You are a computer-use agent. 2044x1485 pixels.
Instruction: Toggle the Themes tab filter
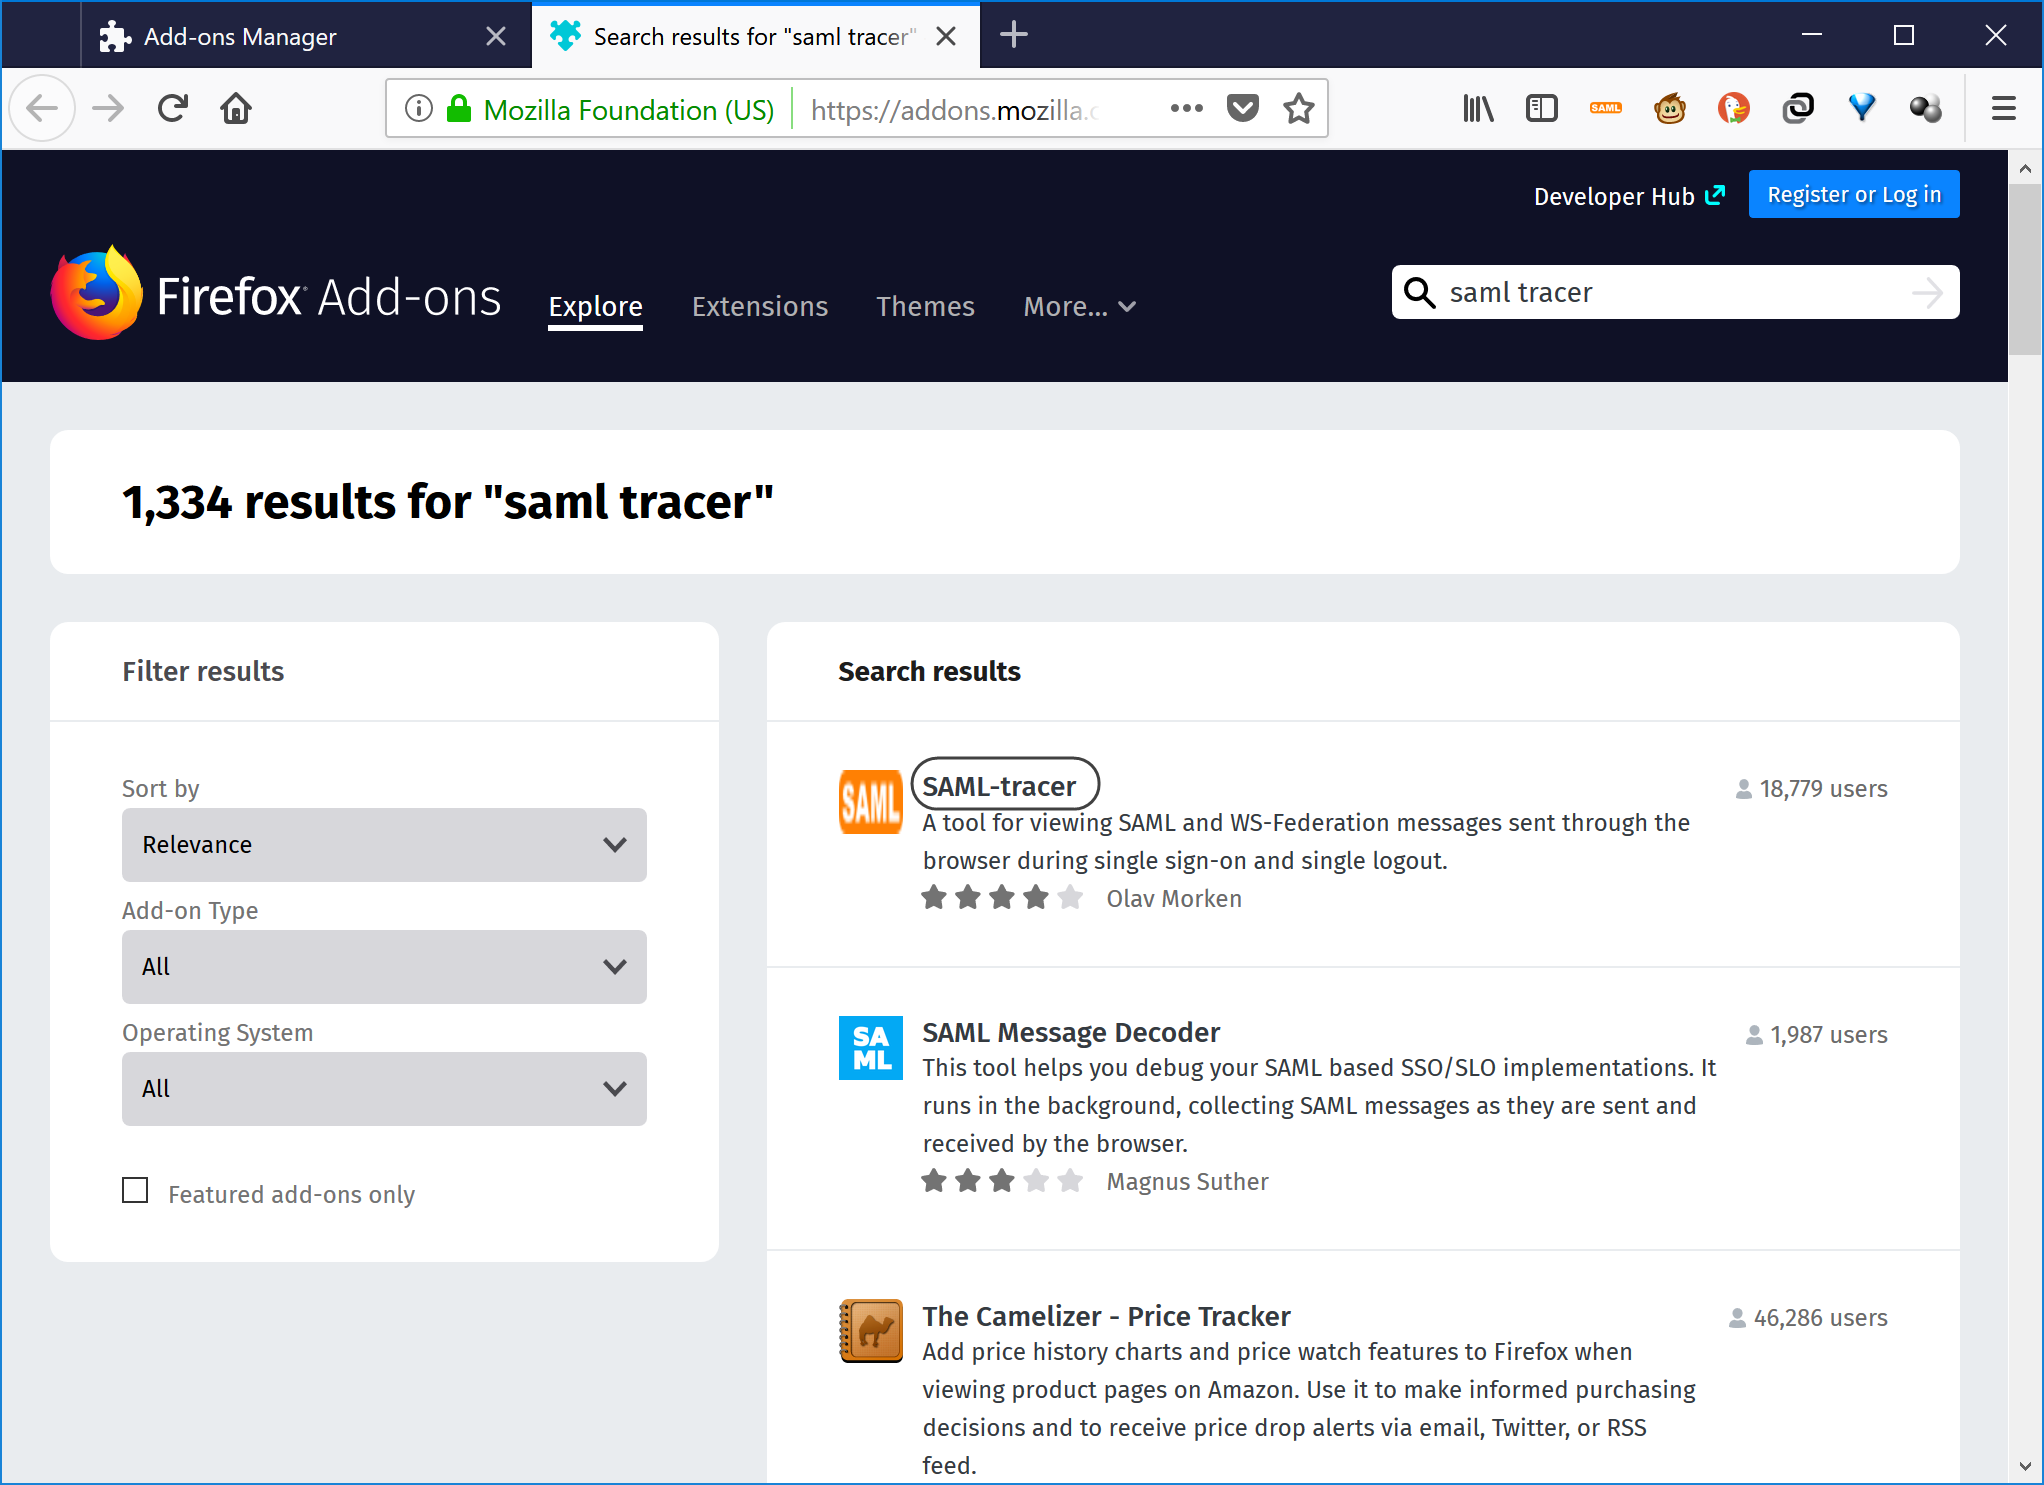click(x=927, y=305)
